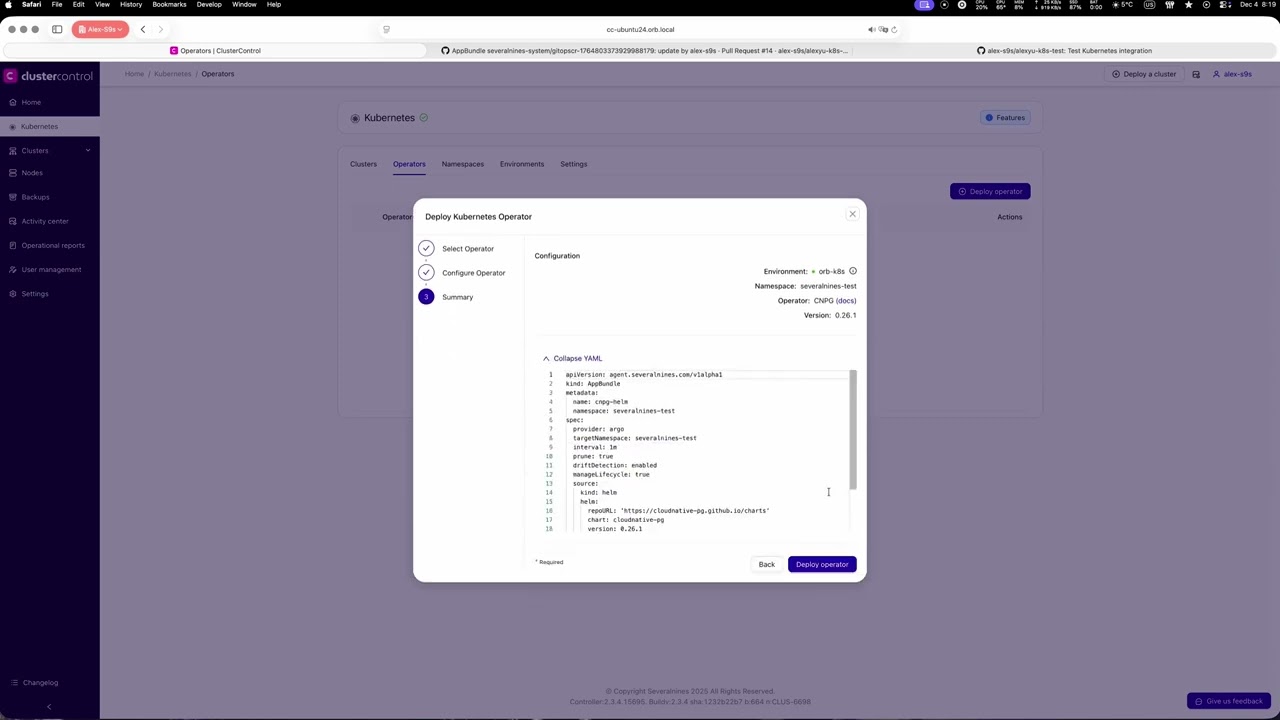The image size is (1280, 720).
Task: Click Deploy operator in dialog footer
Action: (822, 564)
